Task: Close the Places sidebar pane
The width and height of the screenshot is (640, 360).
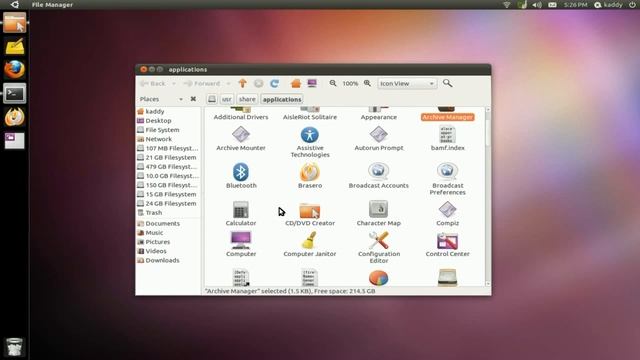Action: [x=193, y=99]
